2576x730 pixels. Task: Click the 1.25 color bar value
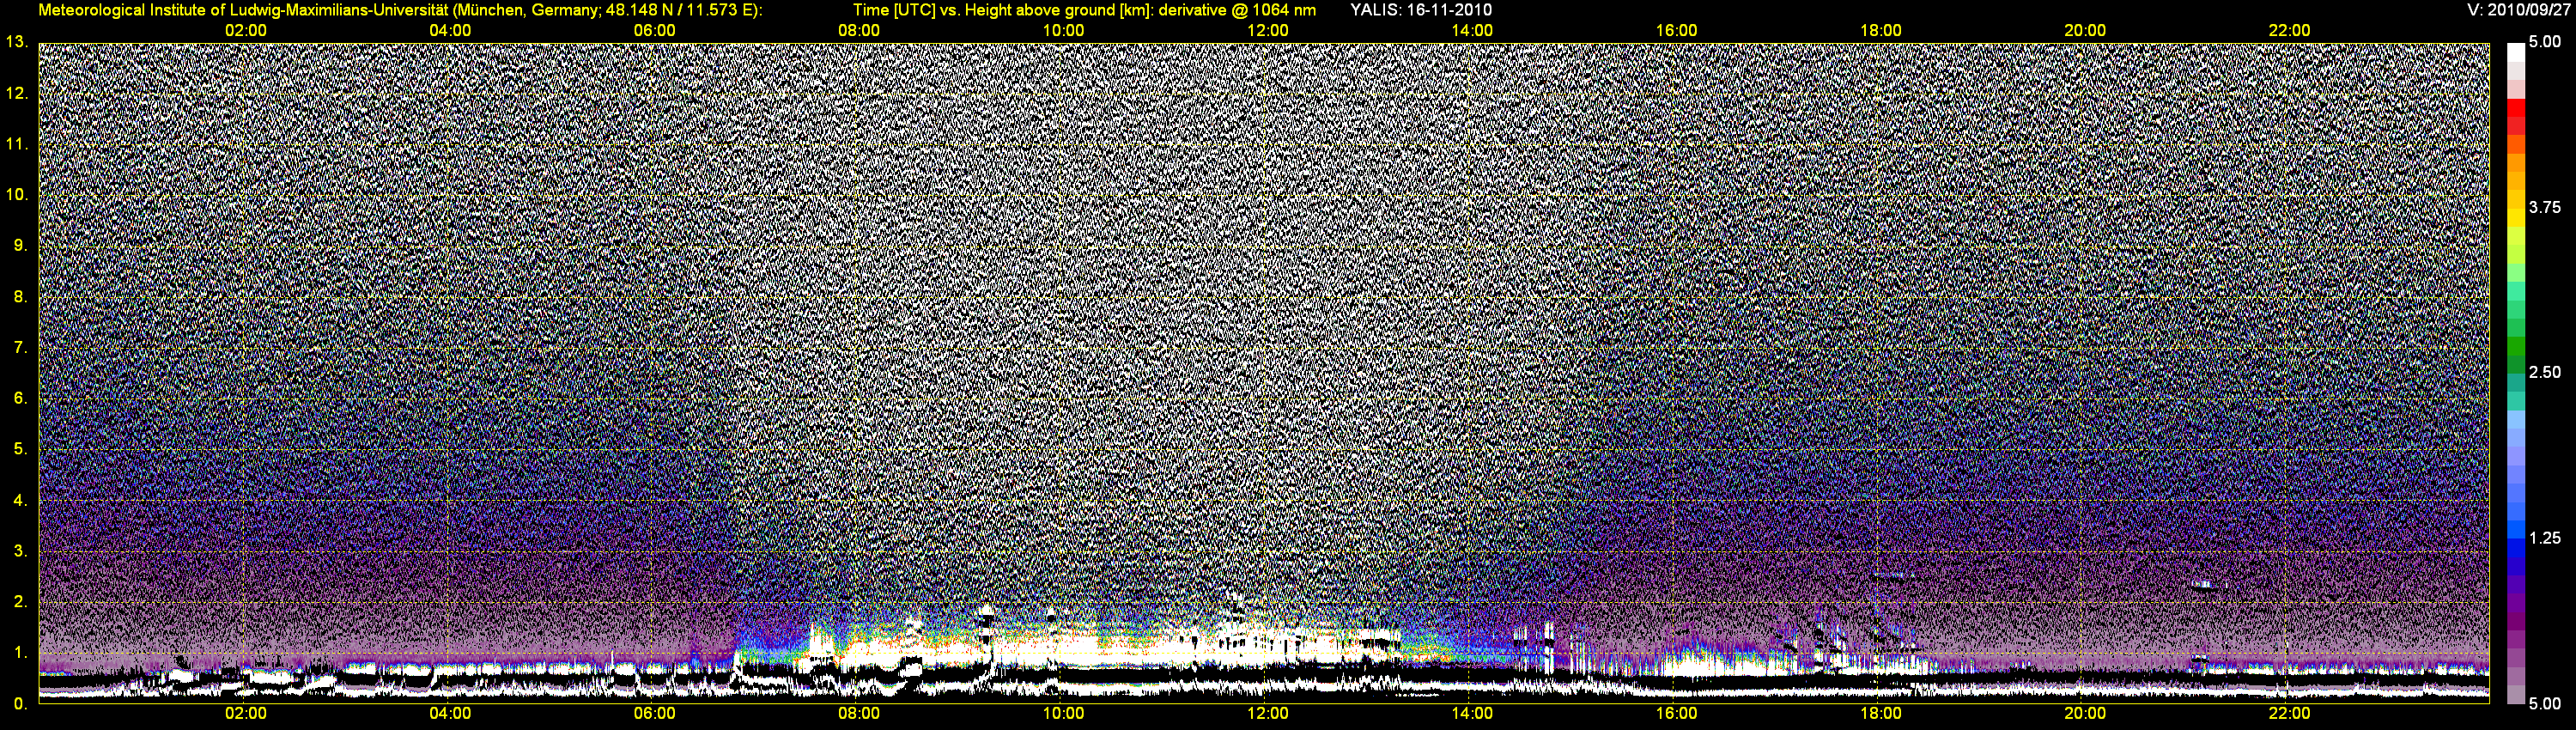[2545, 538]
